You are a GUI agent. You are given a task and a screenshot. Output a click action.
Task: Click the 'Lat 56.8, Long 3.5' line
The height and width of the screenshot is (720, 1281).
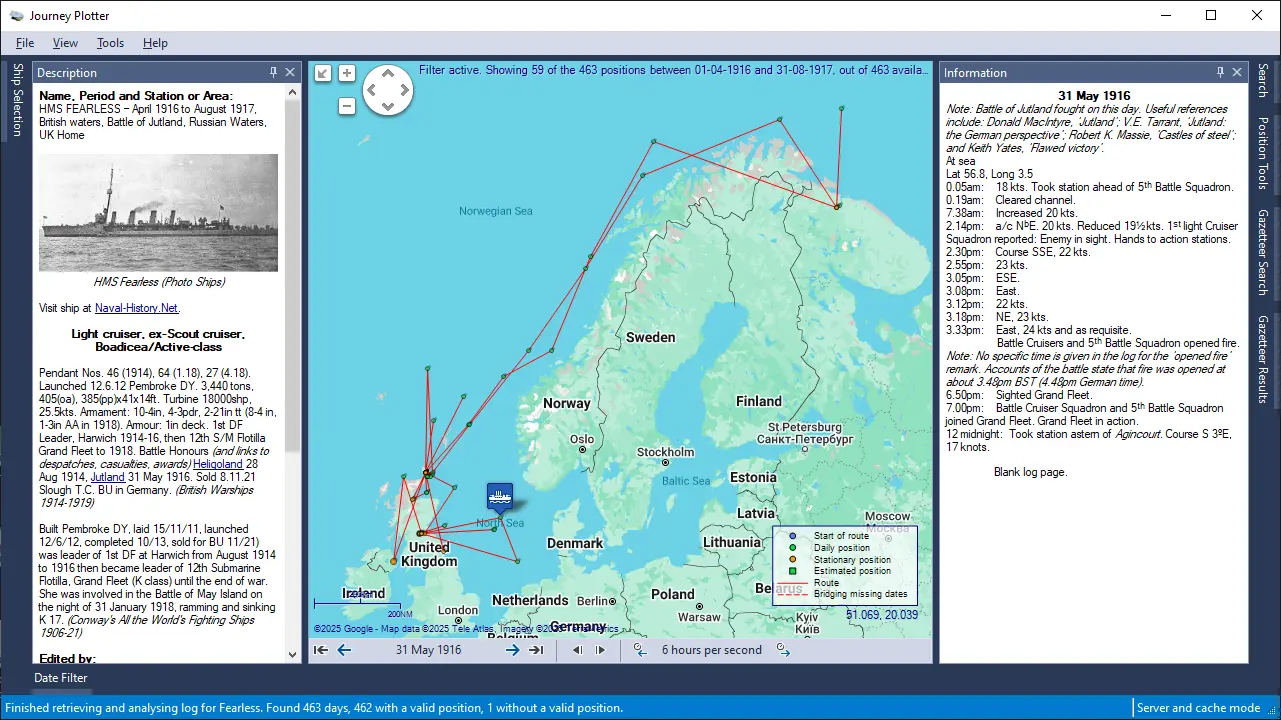(990, 174)
